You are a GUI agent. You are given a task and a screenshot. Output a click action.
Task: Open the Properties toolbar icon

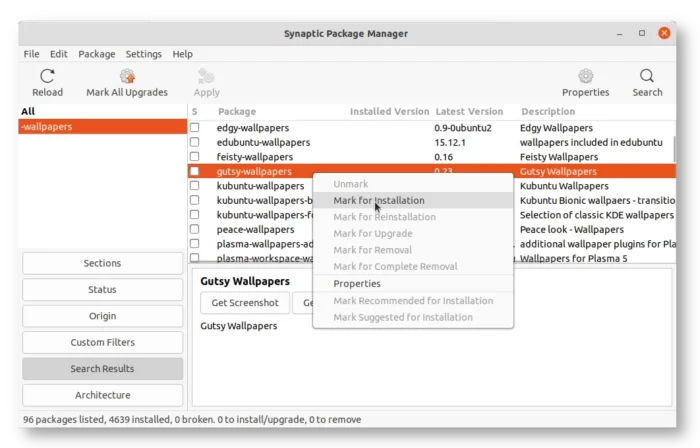click(x=585, y=76)
